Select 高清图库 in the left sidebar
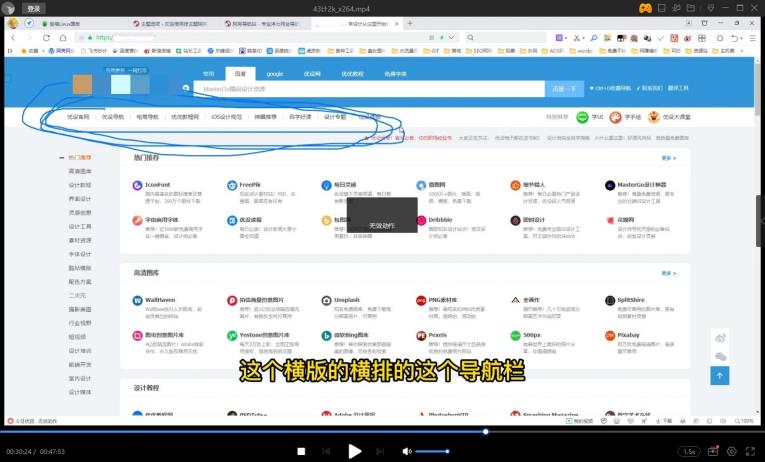765x462 pixels. tap(80, 171)
